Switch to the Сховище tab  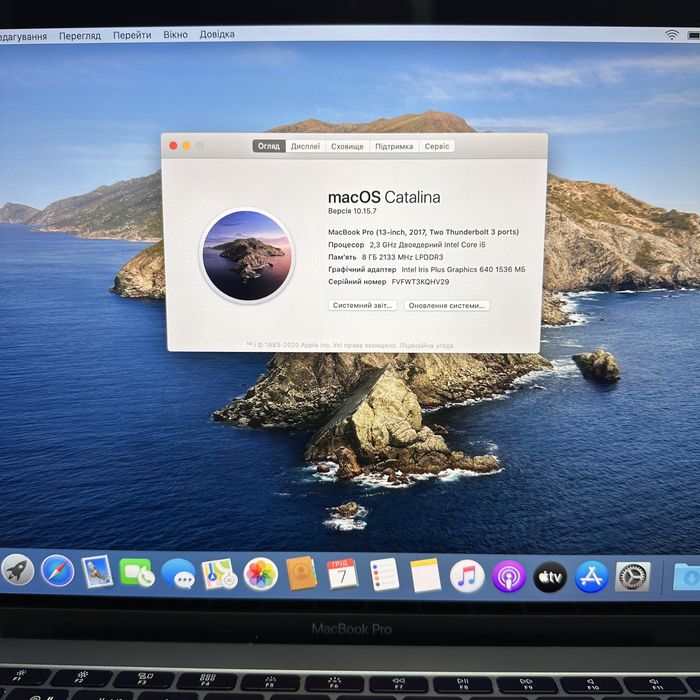(x=347, y=146)
